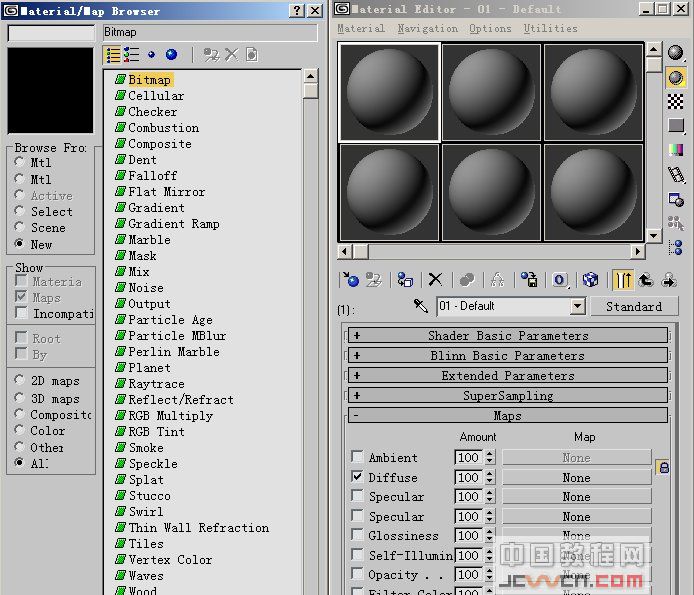
Task: Select View List mode in the browser toolbar
Action: click(112, 55)
